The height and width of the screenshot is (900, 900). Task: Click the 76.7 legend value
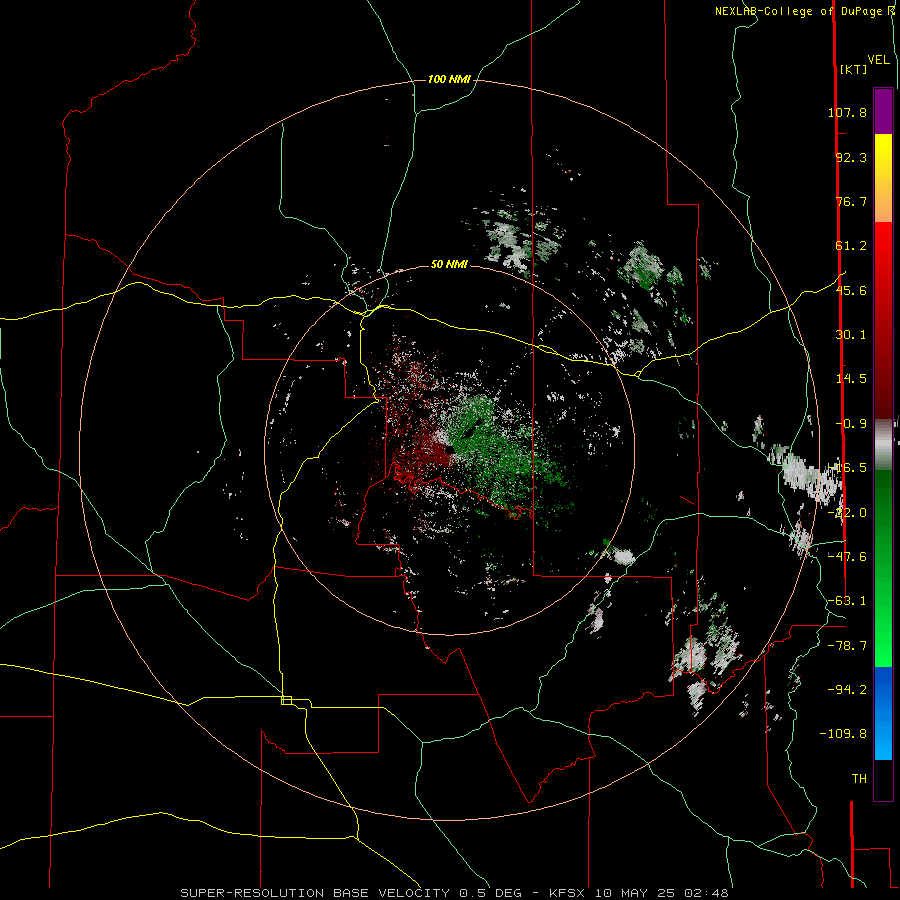[x=851, y=201]
